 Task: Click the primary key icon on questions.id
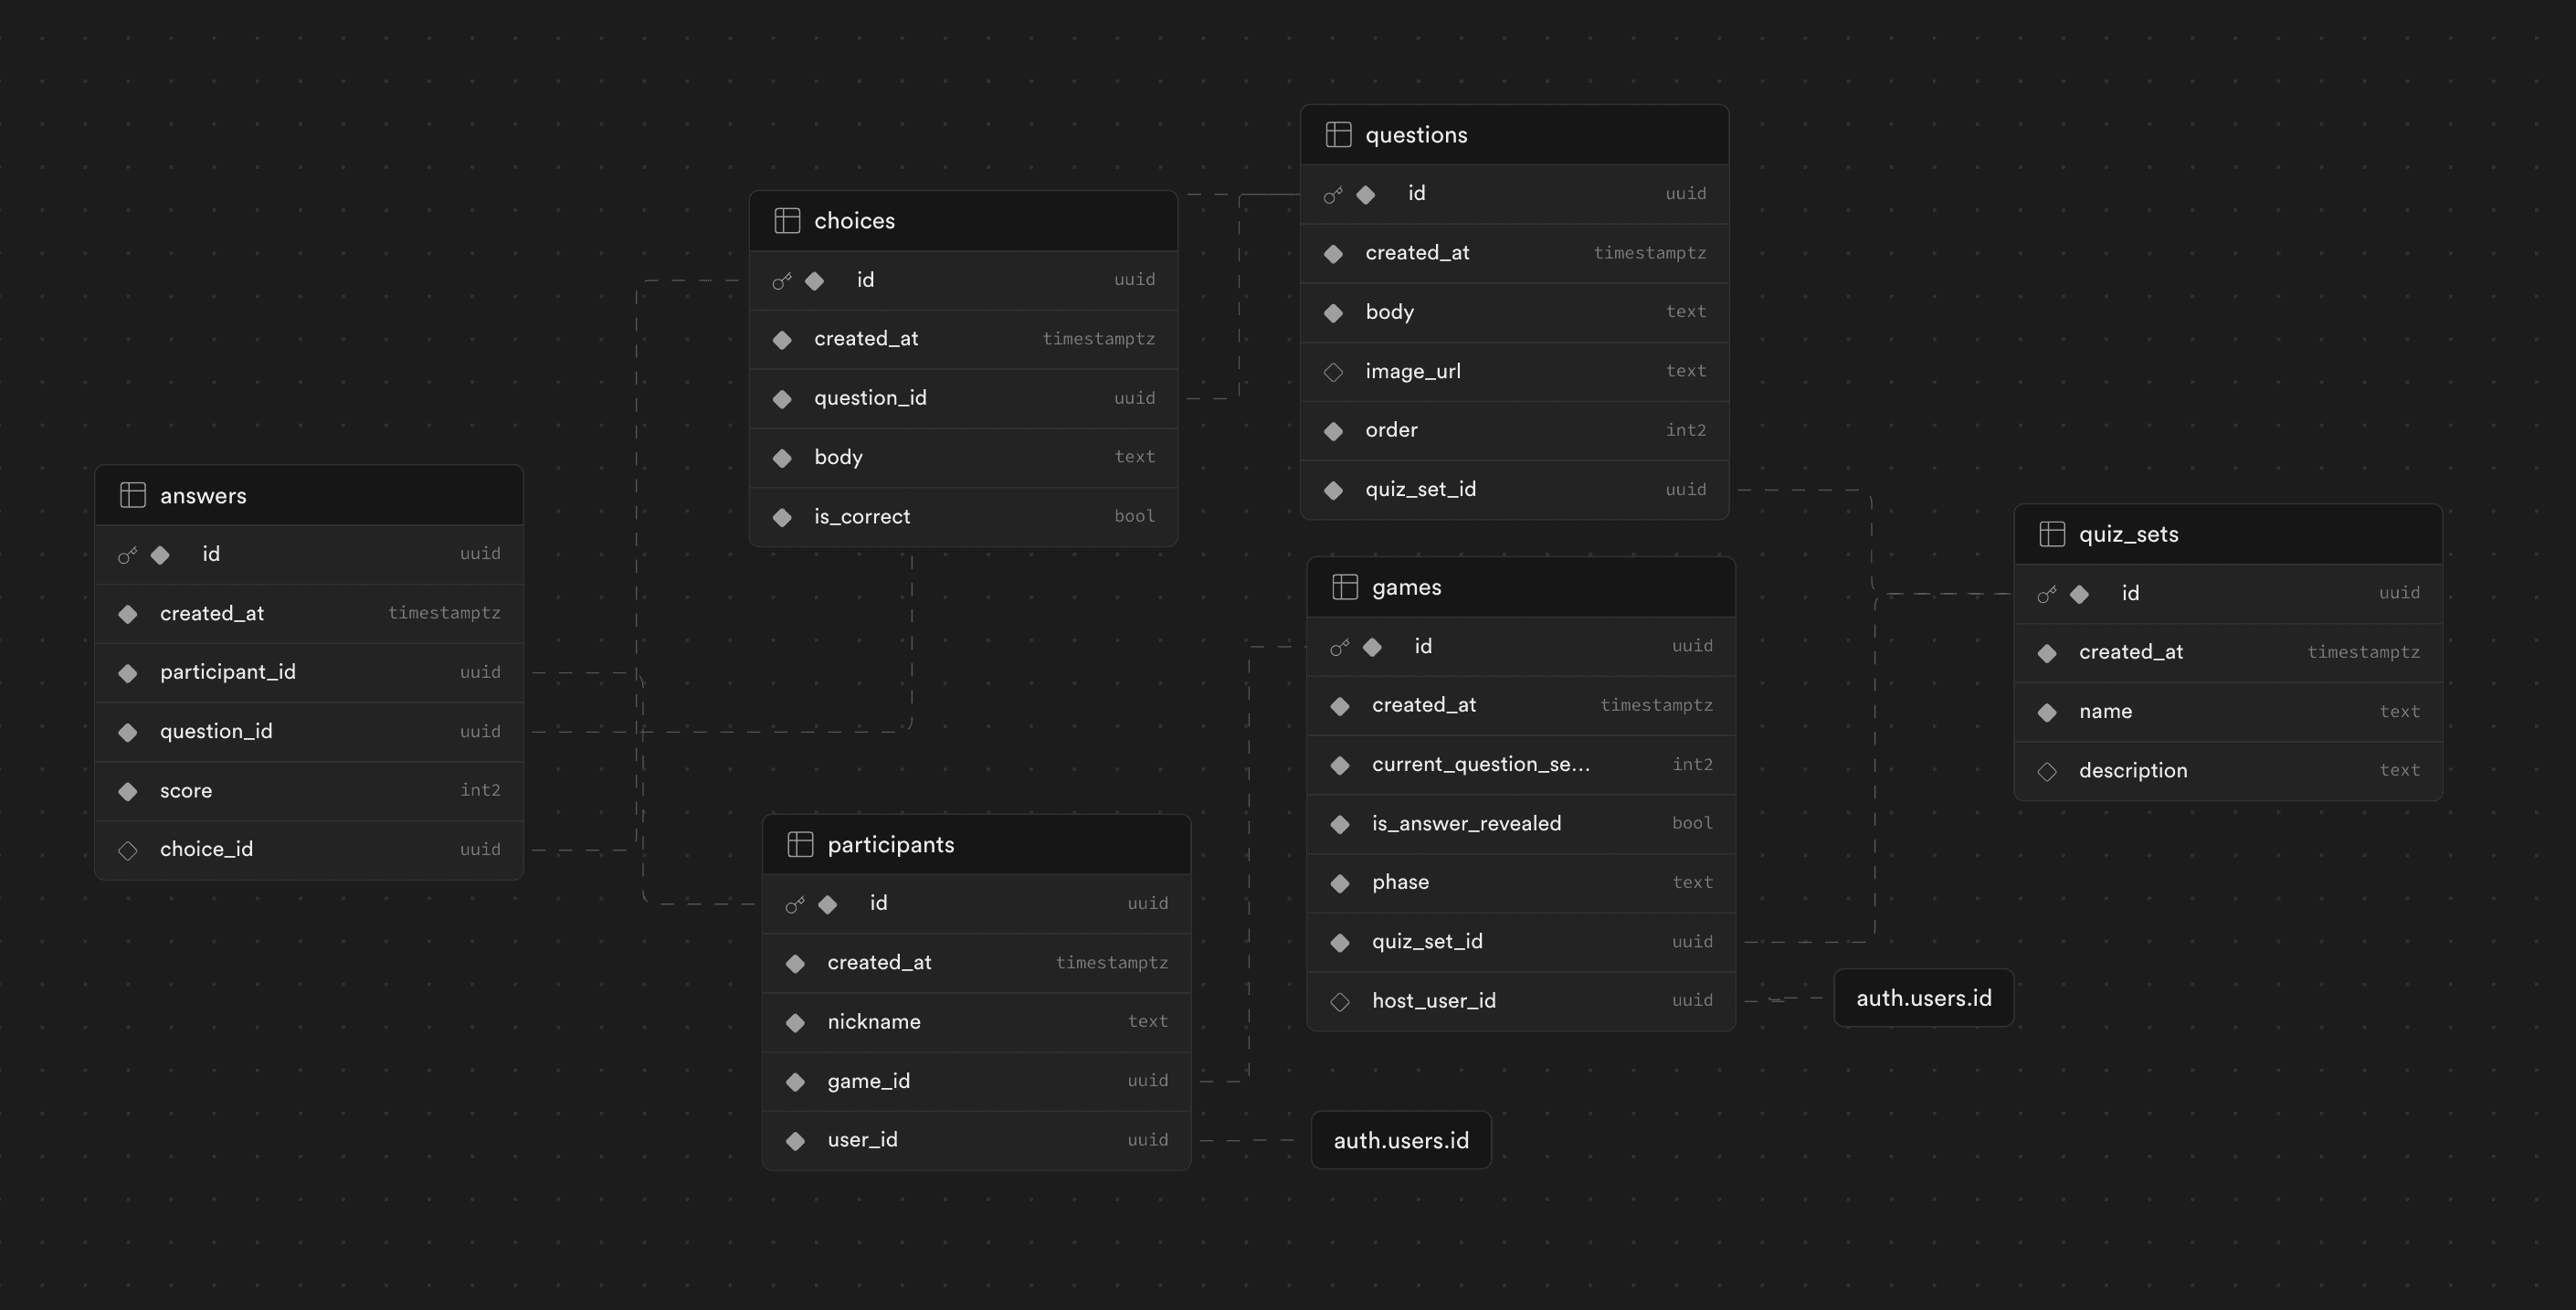pyautogui.click(x=1333, y=192)
